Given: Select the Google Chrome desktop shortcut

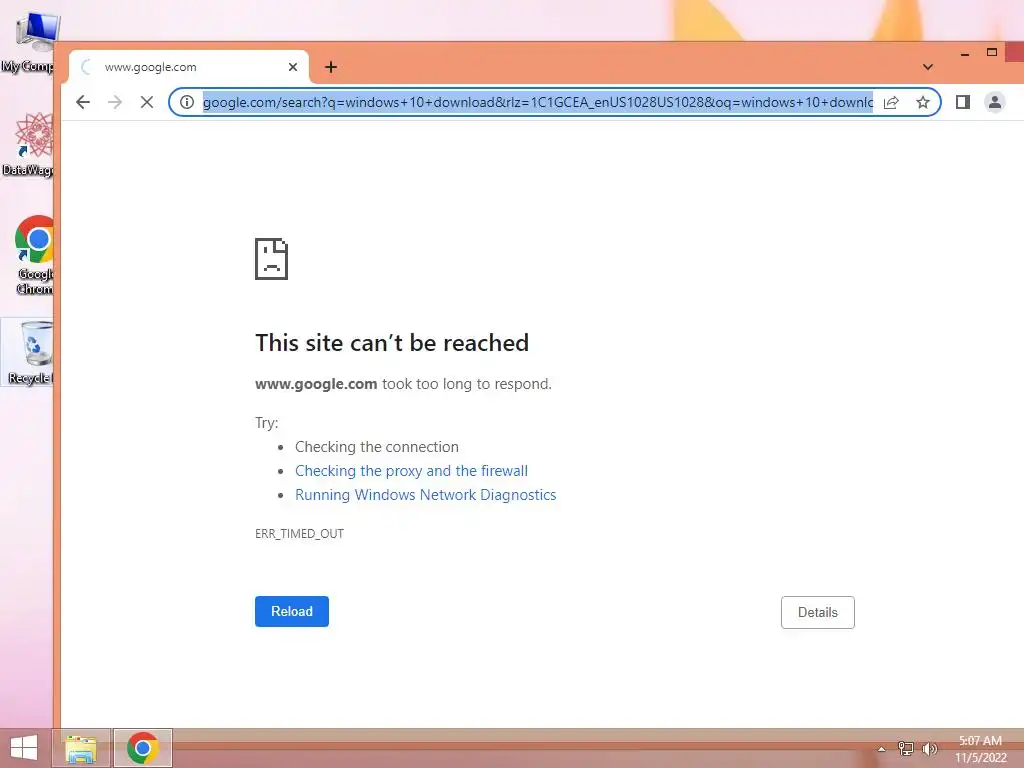Looking at the screenshot, I should (33, 255).
